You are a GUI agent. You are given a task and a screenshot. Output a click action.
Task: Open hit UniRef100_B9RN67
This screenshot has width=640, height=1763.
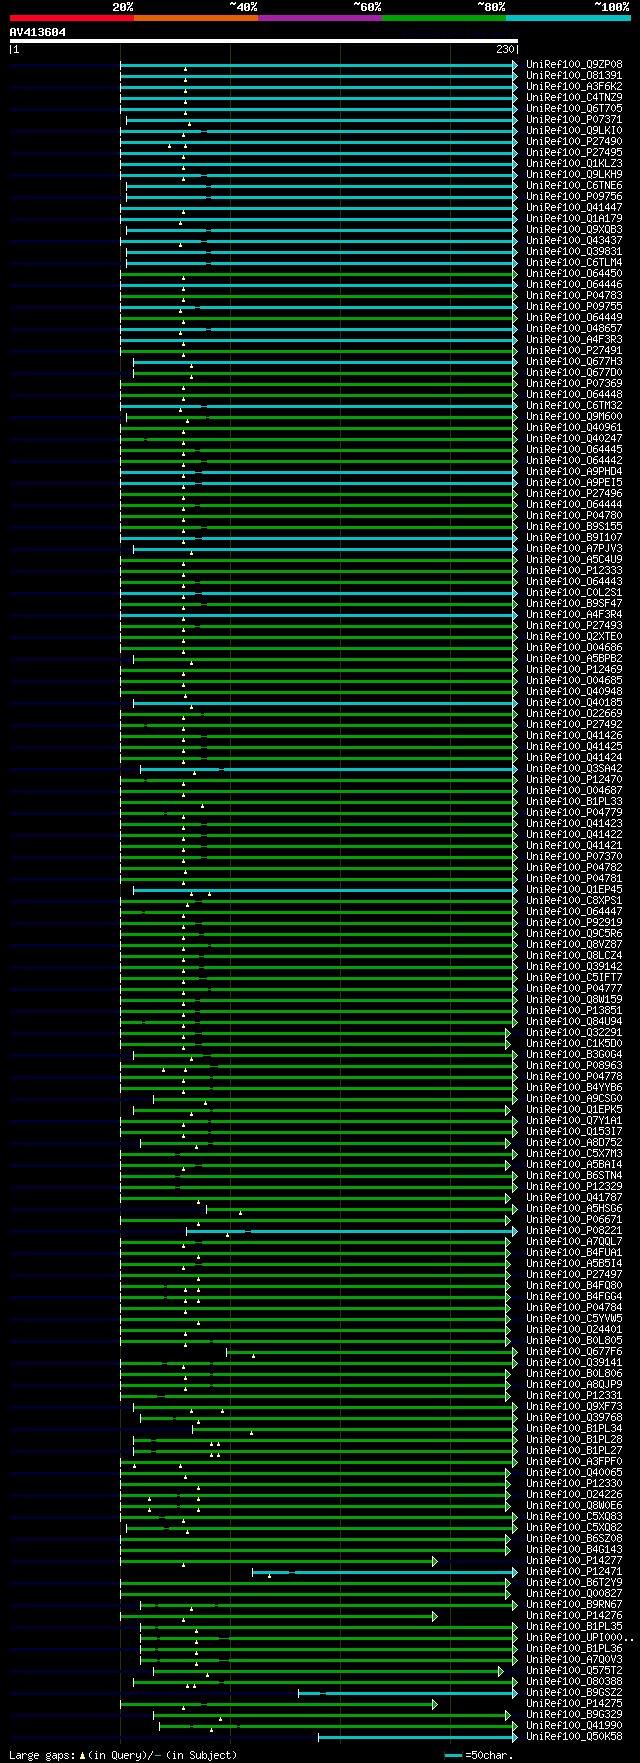point(574,1605)
